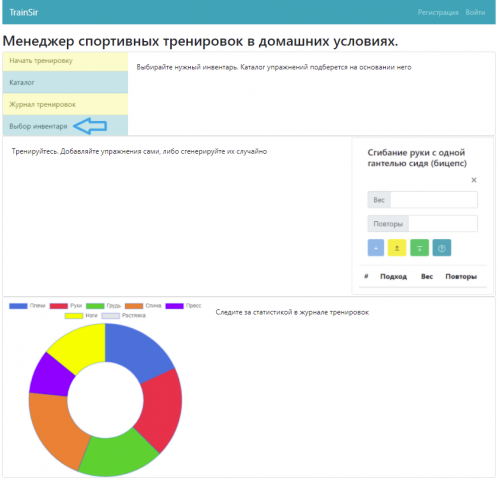Click the green donut chart segment
This screenshot has height=480, width=498.
[x=118, y=456]
